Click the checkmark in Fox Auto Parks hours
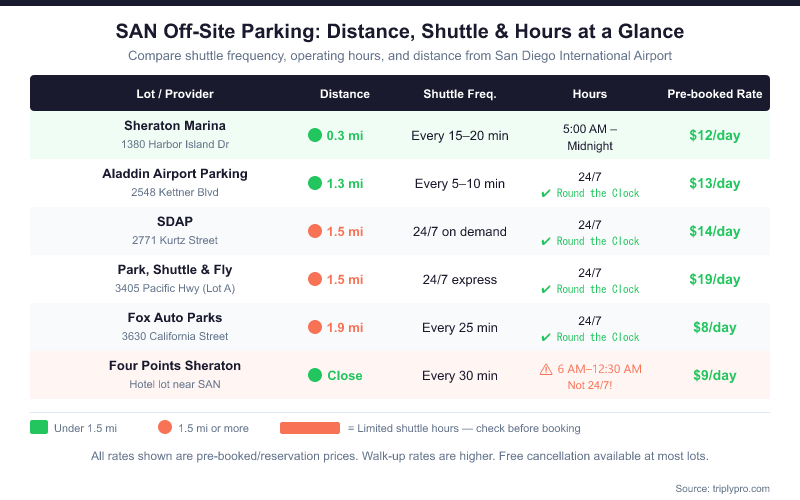Viewport: 800px width, 500px height. 546,337
